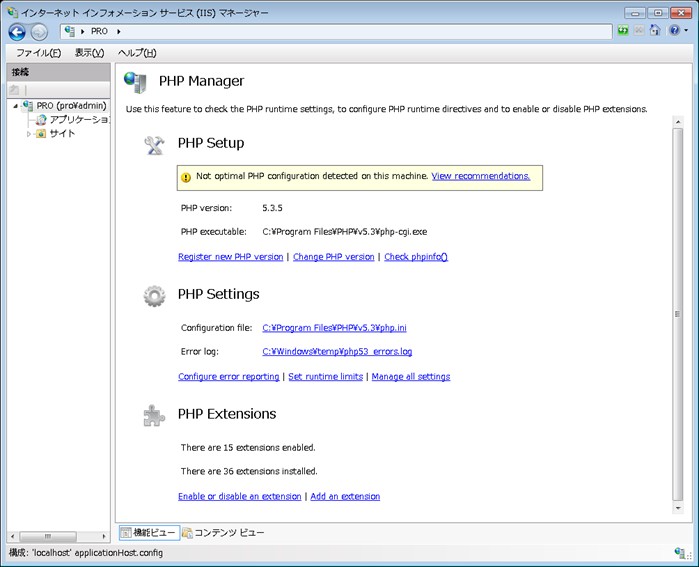This screenshot has height=567, width=699.
Task: Click the PHP Settings gear icon
Action: click(154, 296)
